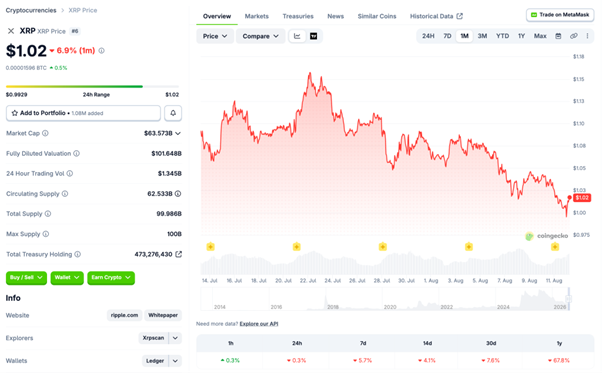Switch to the Markets tab
Image resolution: width=602 pixels, height=373 pixels.
(256, 16)
